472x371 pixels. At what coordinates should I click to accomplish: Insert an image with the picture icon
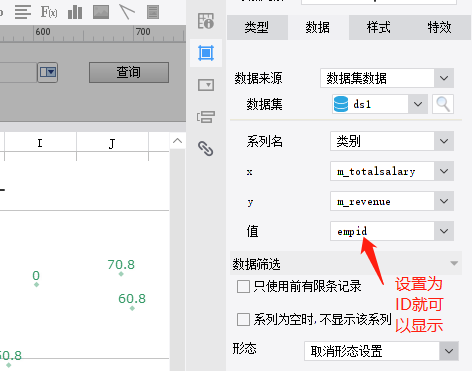(101, 12)
